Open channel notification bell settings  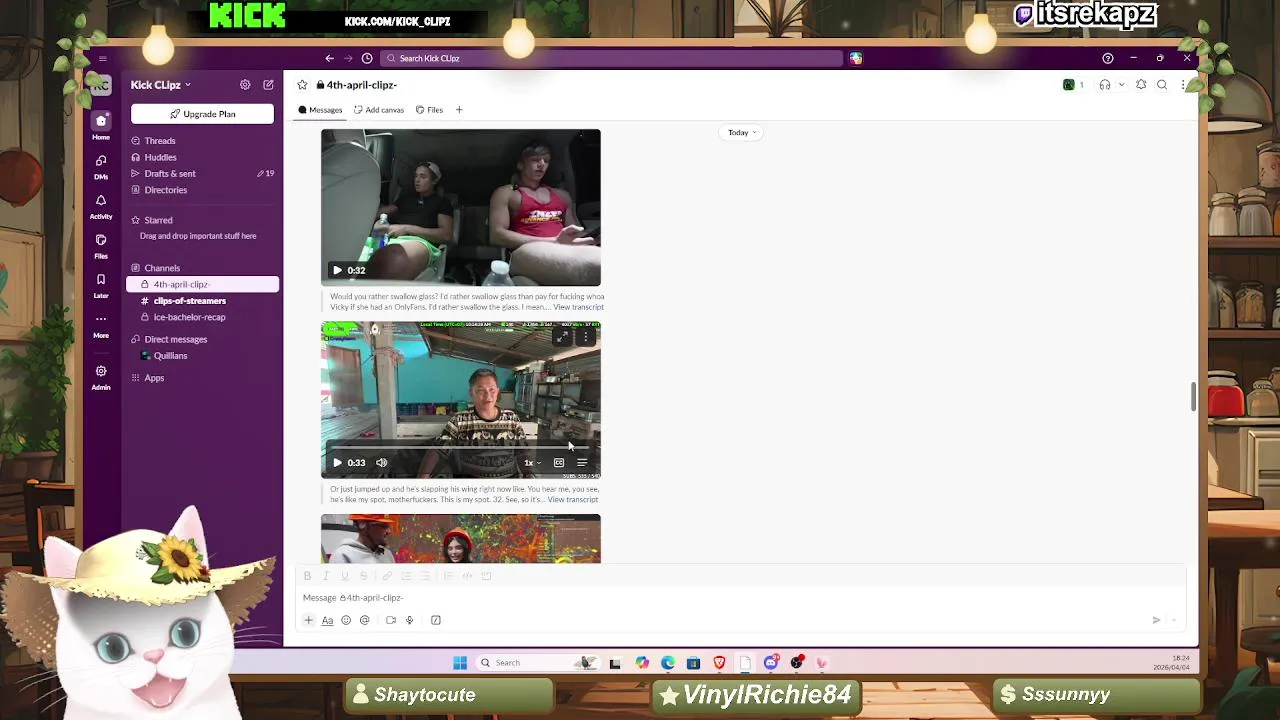[1141, 85]
